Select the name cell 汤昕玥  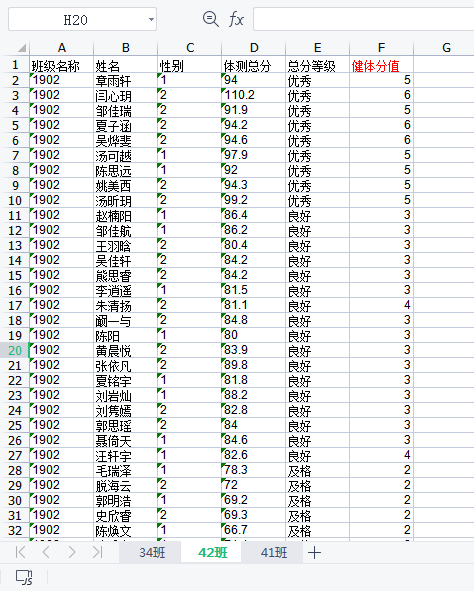[125, 201]
